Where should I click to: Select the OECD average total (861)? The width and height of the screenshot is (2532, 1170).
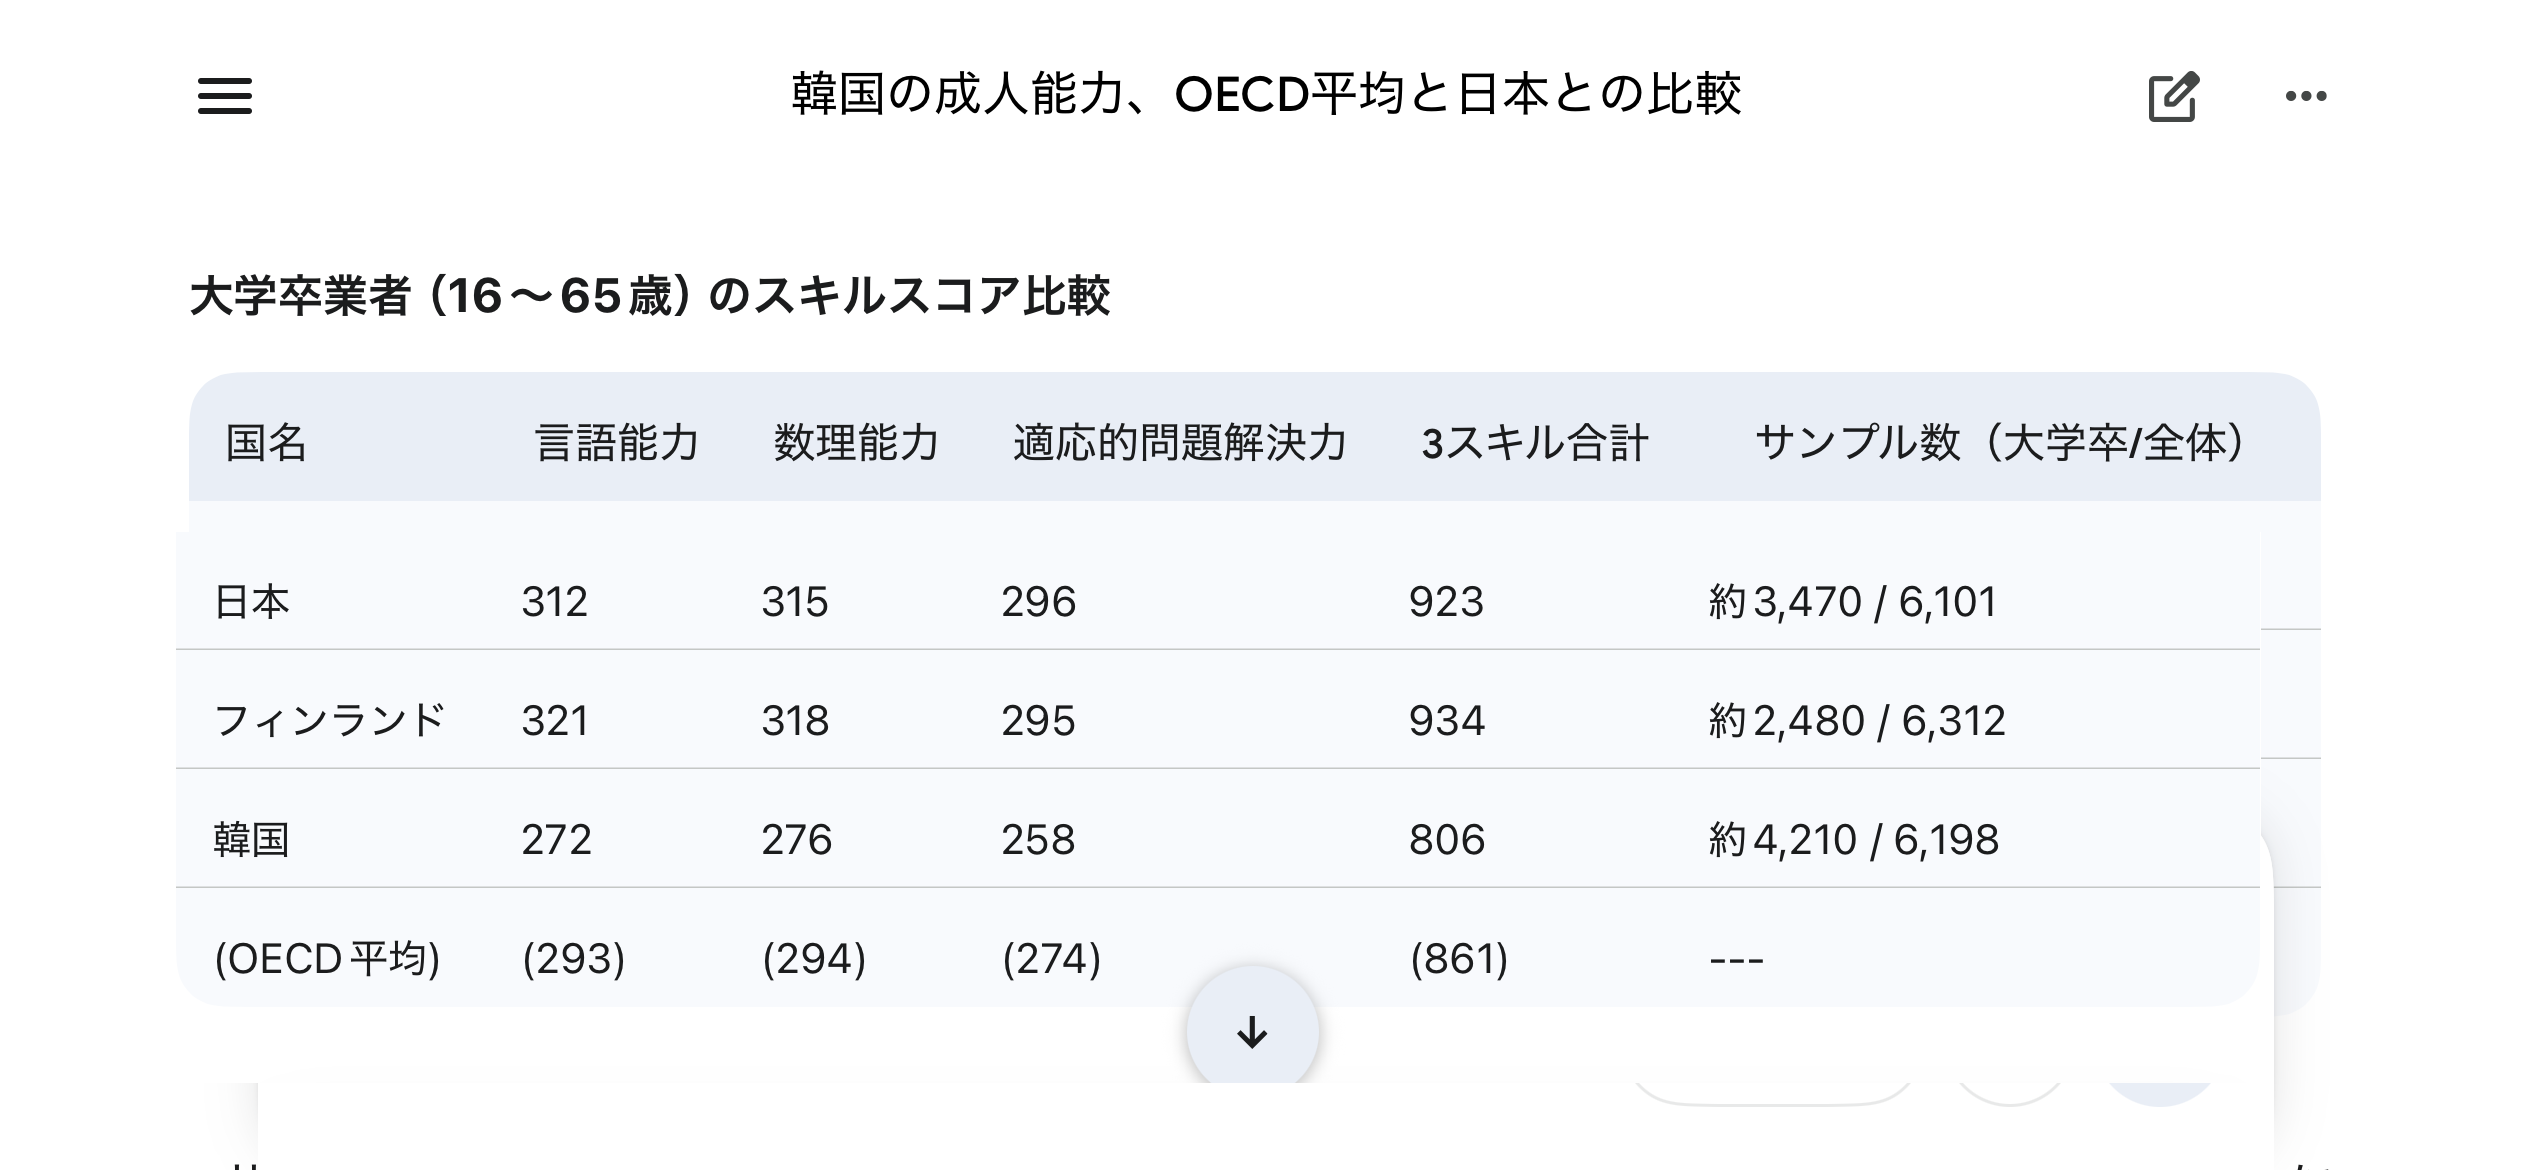(x=1459, y=959)
